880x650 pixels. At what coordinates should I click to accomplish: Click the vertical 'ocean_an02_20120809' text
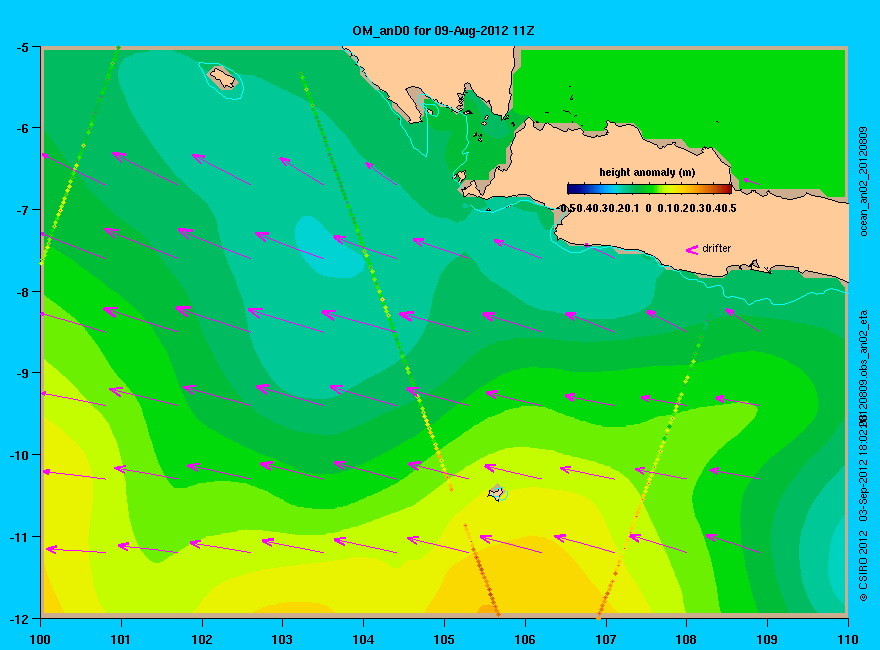coord(864,181)
